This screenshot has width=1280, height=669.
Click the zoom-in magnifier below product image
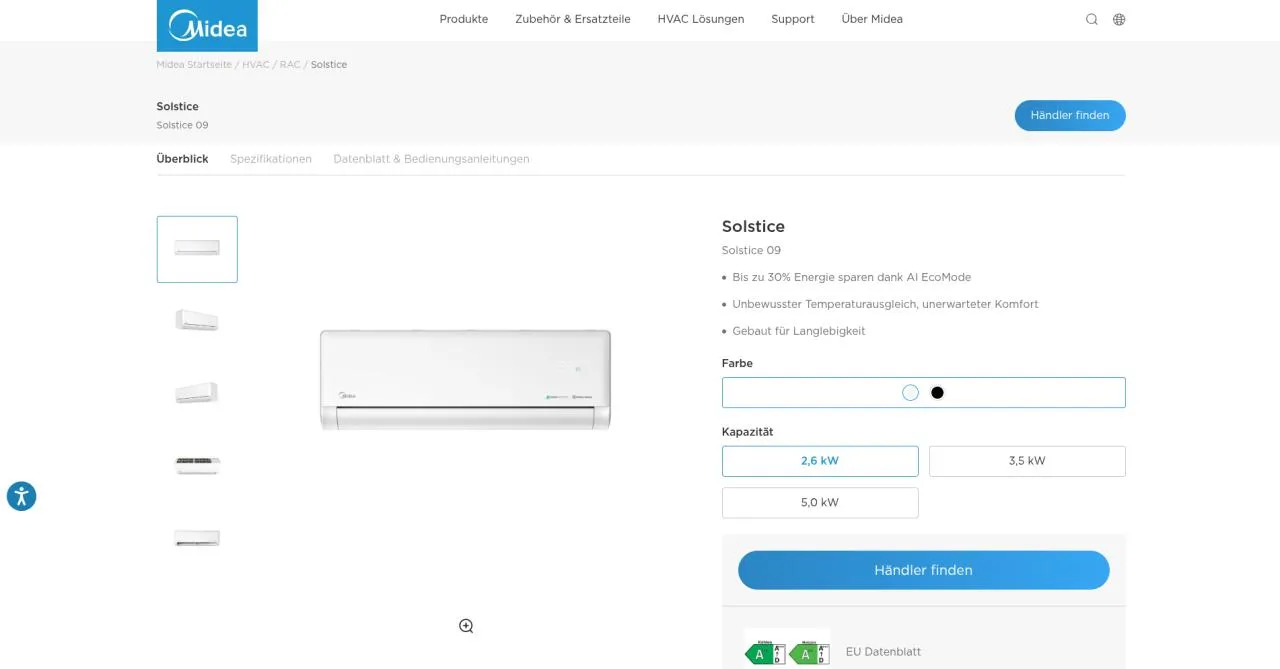(x=466, y=626)
